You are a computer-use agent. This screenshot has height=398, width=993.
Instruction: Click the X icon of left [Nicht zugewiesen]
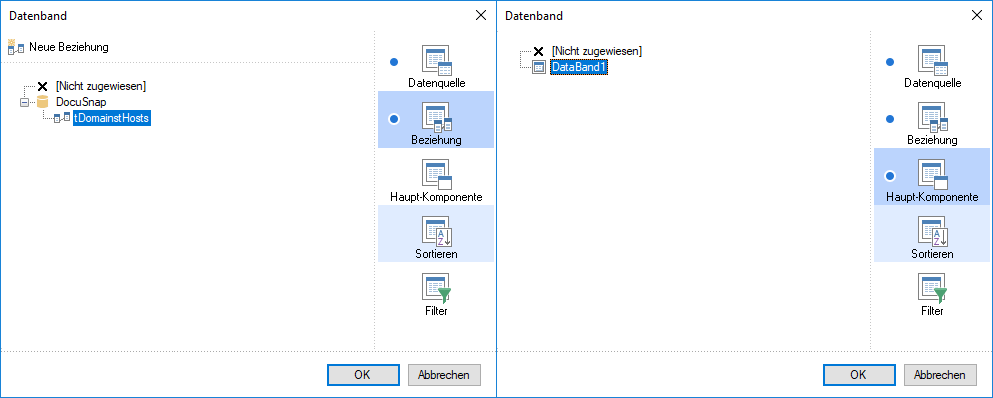click(42, 86)
